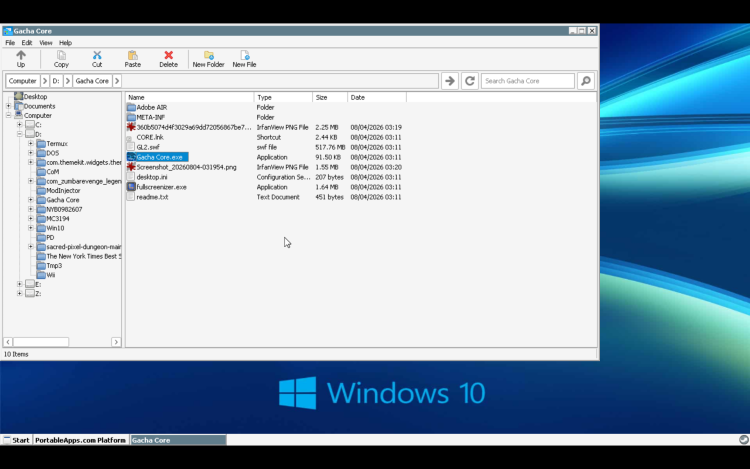Select the Tmp3 folder in tree

[x=50, y=265]
